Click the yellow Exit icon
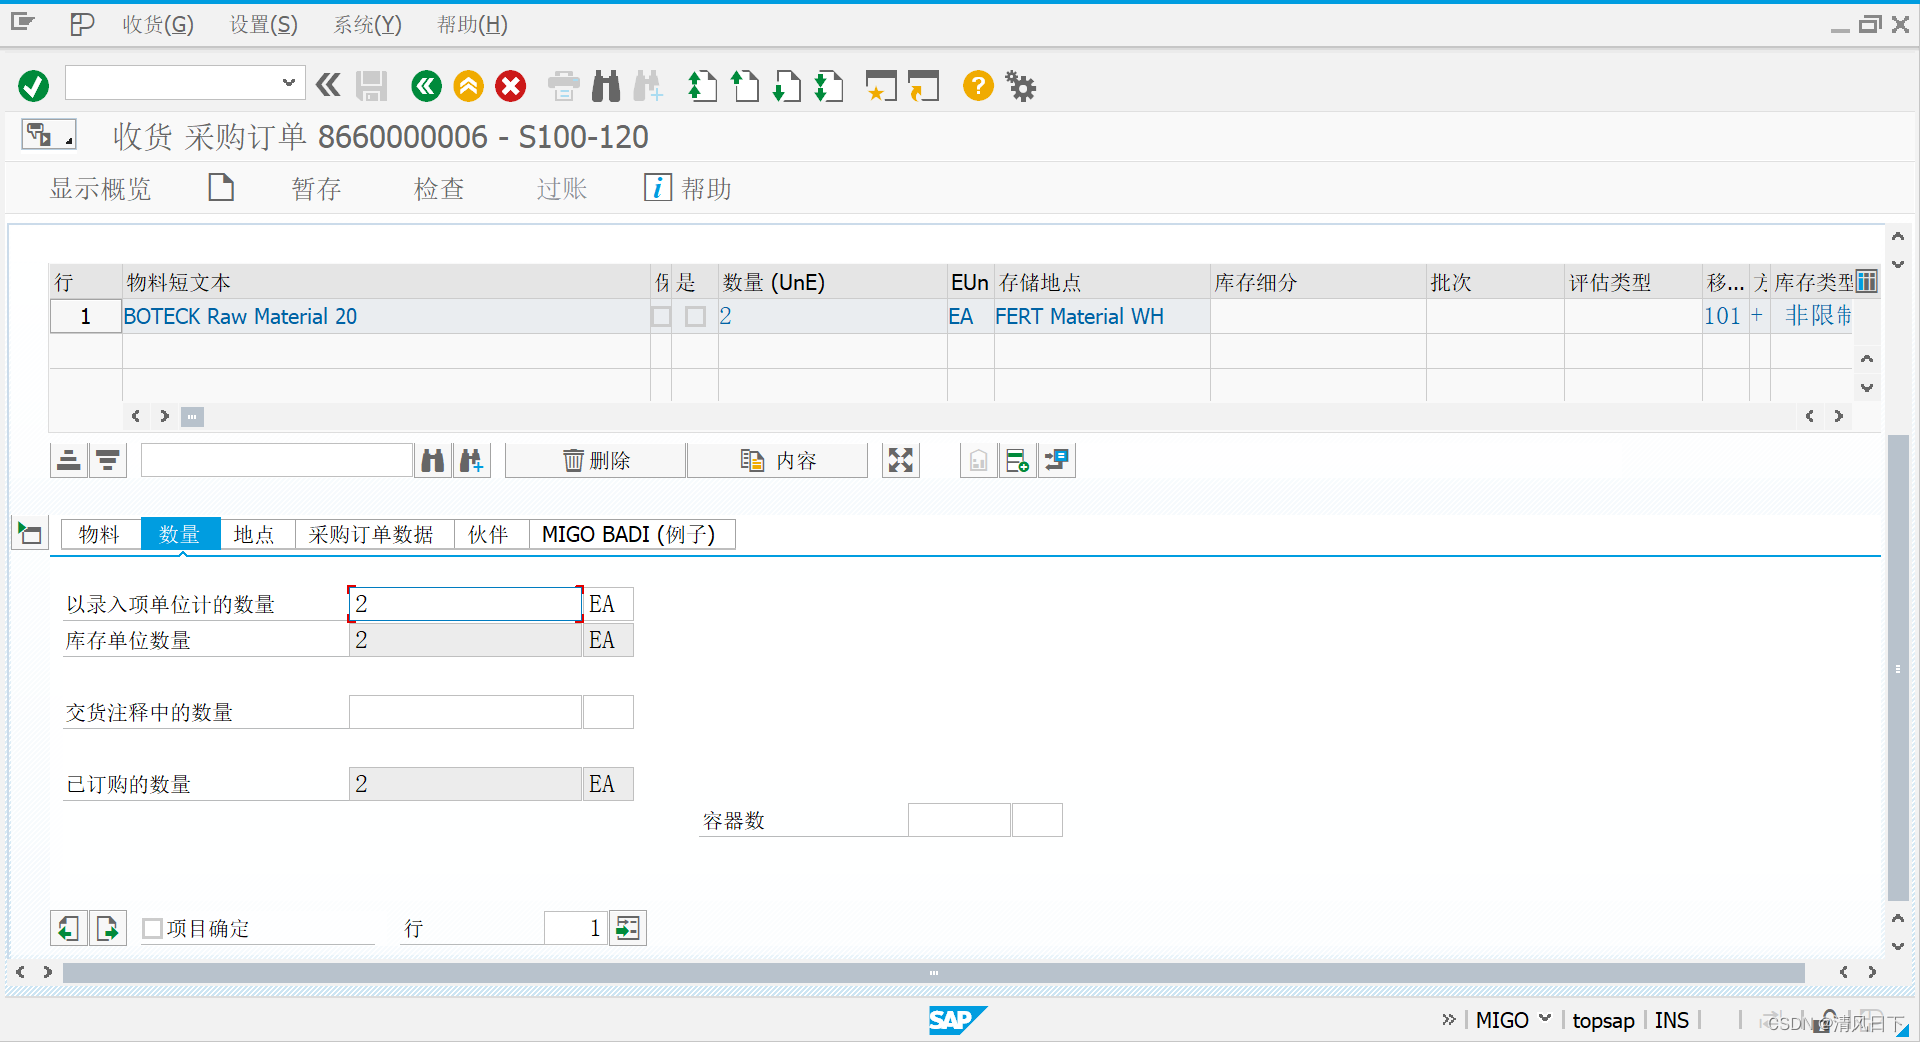 468,86
